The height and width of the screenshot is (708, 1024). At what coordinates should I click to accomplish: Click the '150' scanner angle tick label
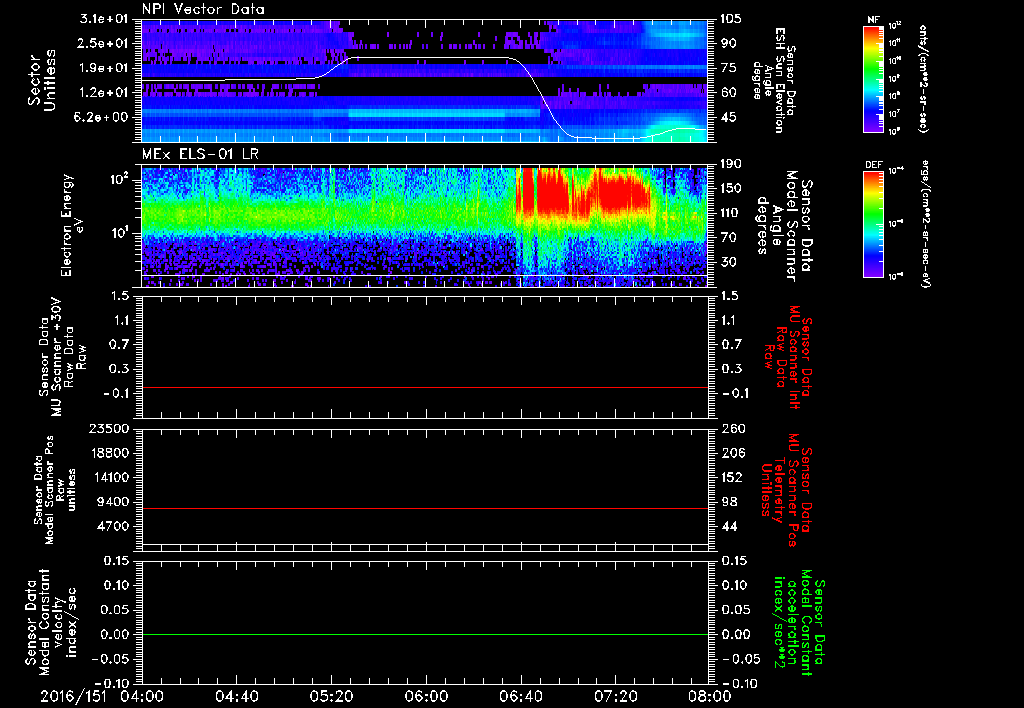732,189
